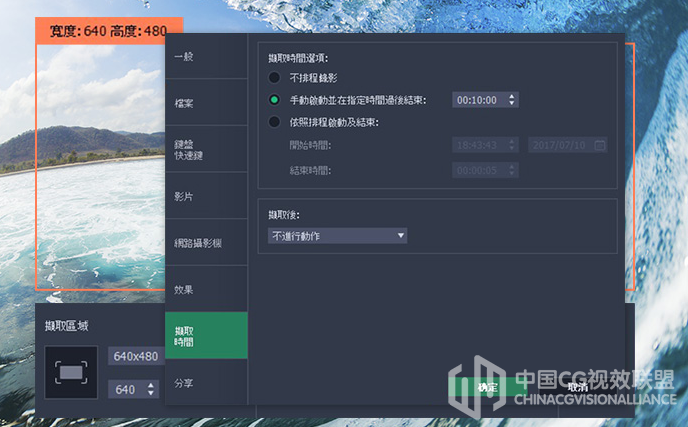Viewport: 688px width, 427px height.
Task: Click the start time 18:43:43 stepper arrows
Action: click(x=512, y=145)
